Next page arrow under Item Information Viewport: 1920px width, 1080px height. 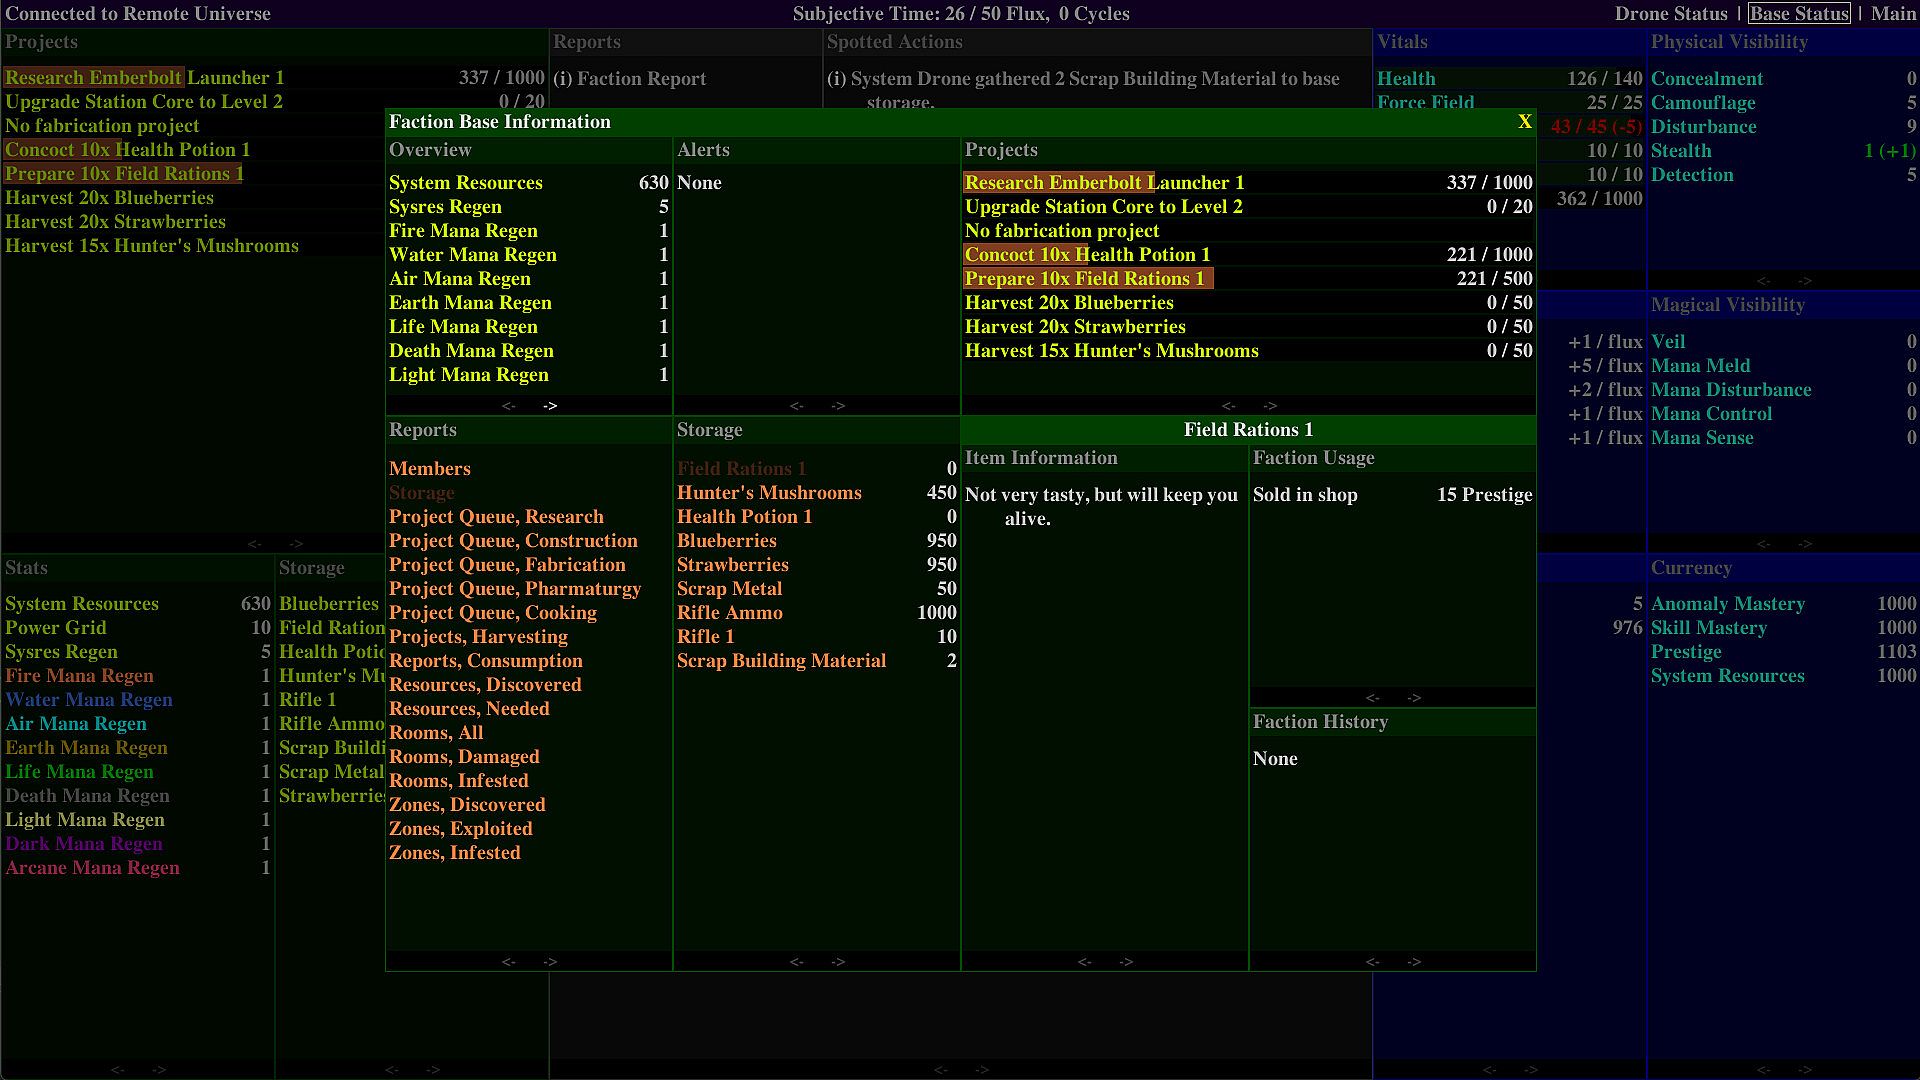pos(1126,962)
